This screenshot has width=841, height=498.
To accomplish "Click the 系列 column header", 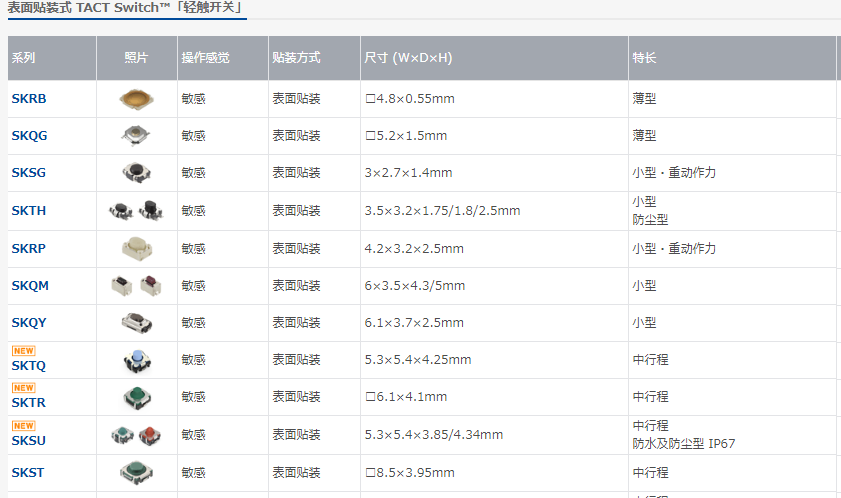I will coord(24,58).
